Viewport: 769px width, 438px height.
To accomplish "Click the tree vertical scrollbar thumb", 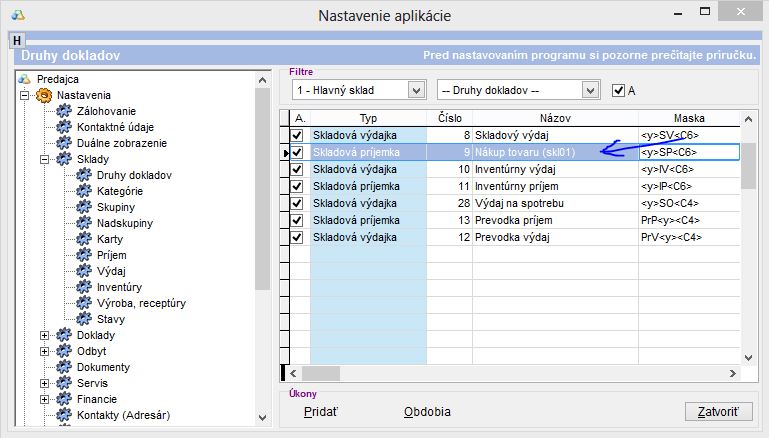I will (x=262, y=189).
